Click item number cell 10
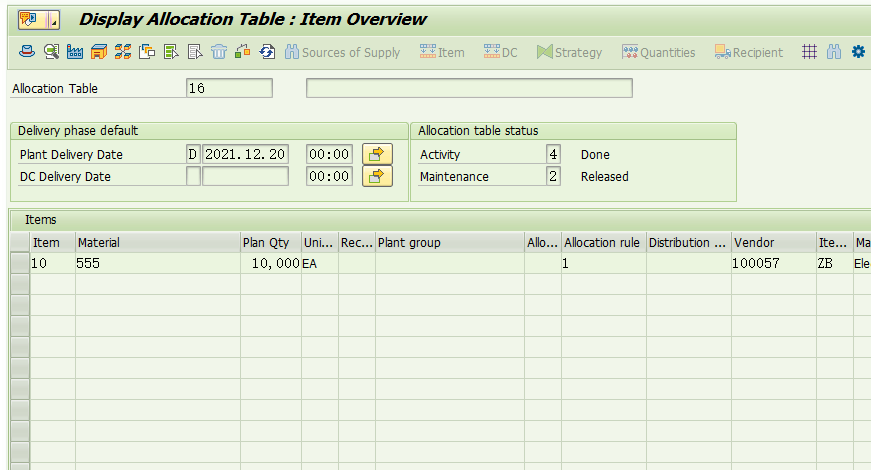This screenshot has width=871, height=470. (x=52, y=263)
